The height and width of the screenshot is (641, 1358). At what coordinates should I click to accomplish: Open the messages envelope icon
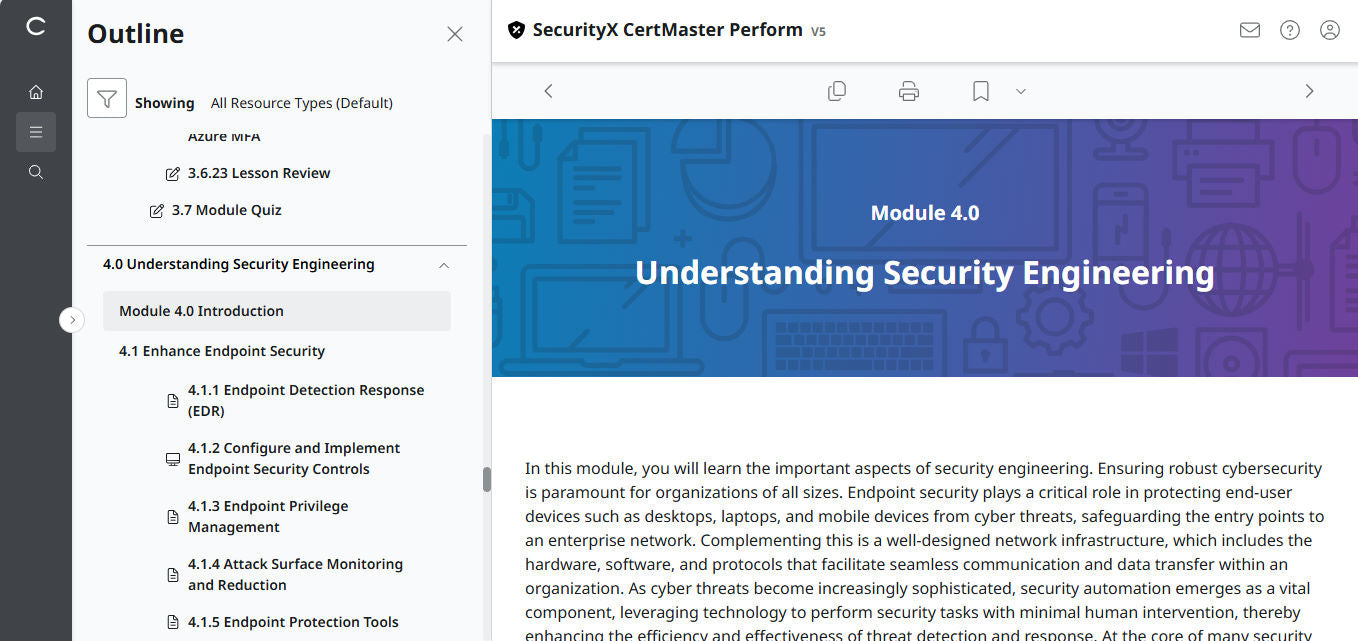[1249, 30]
